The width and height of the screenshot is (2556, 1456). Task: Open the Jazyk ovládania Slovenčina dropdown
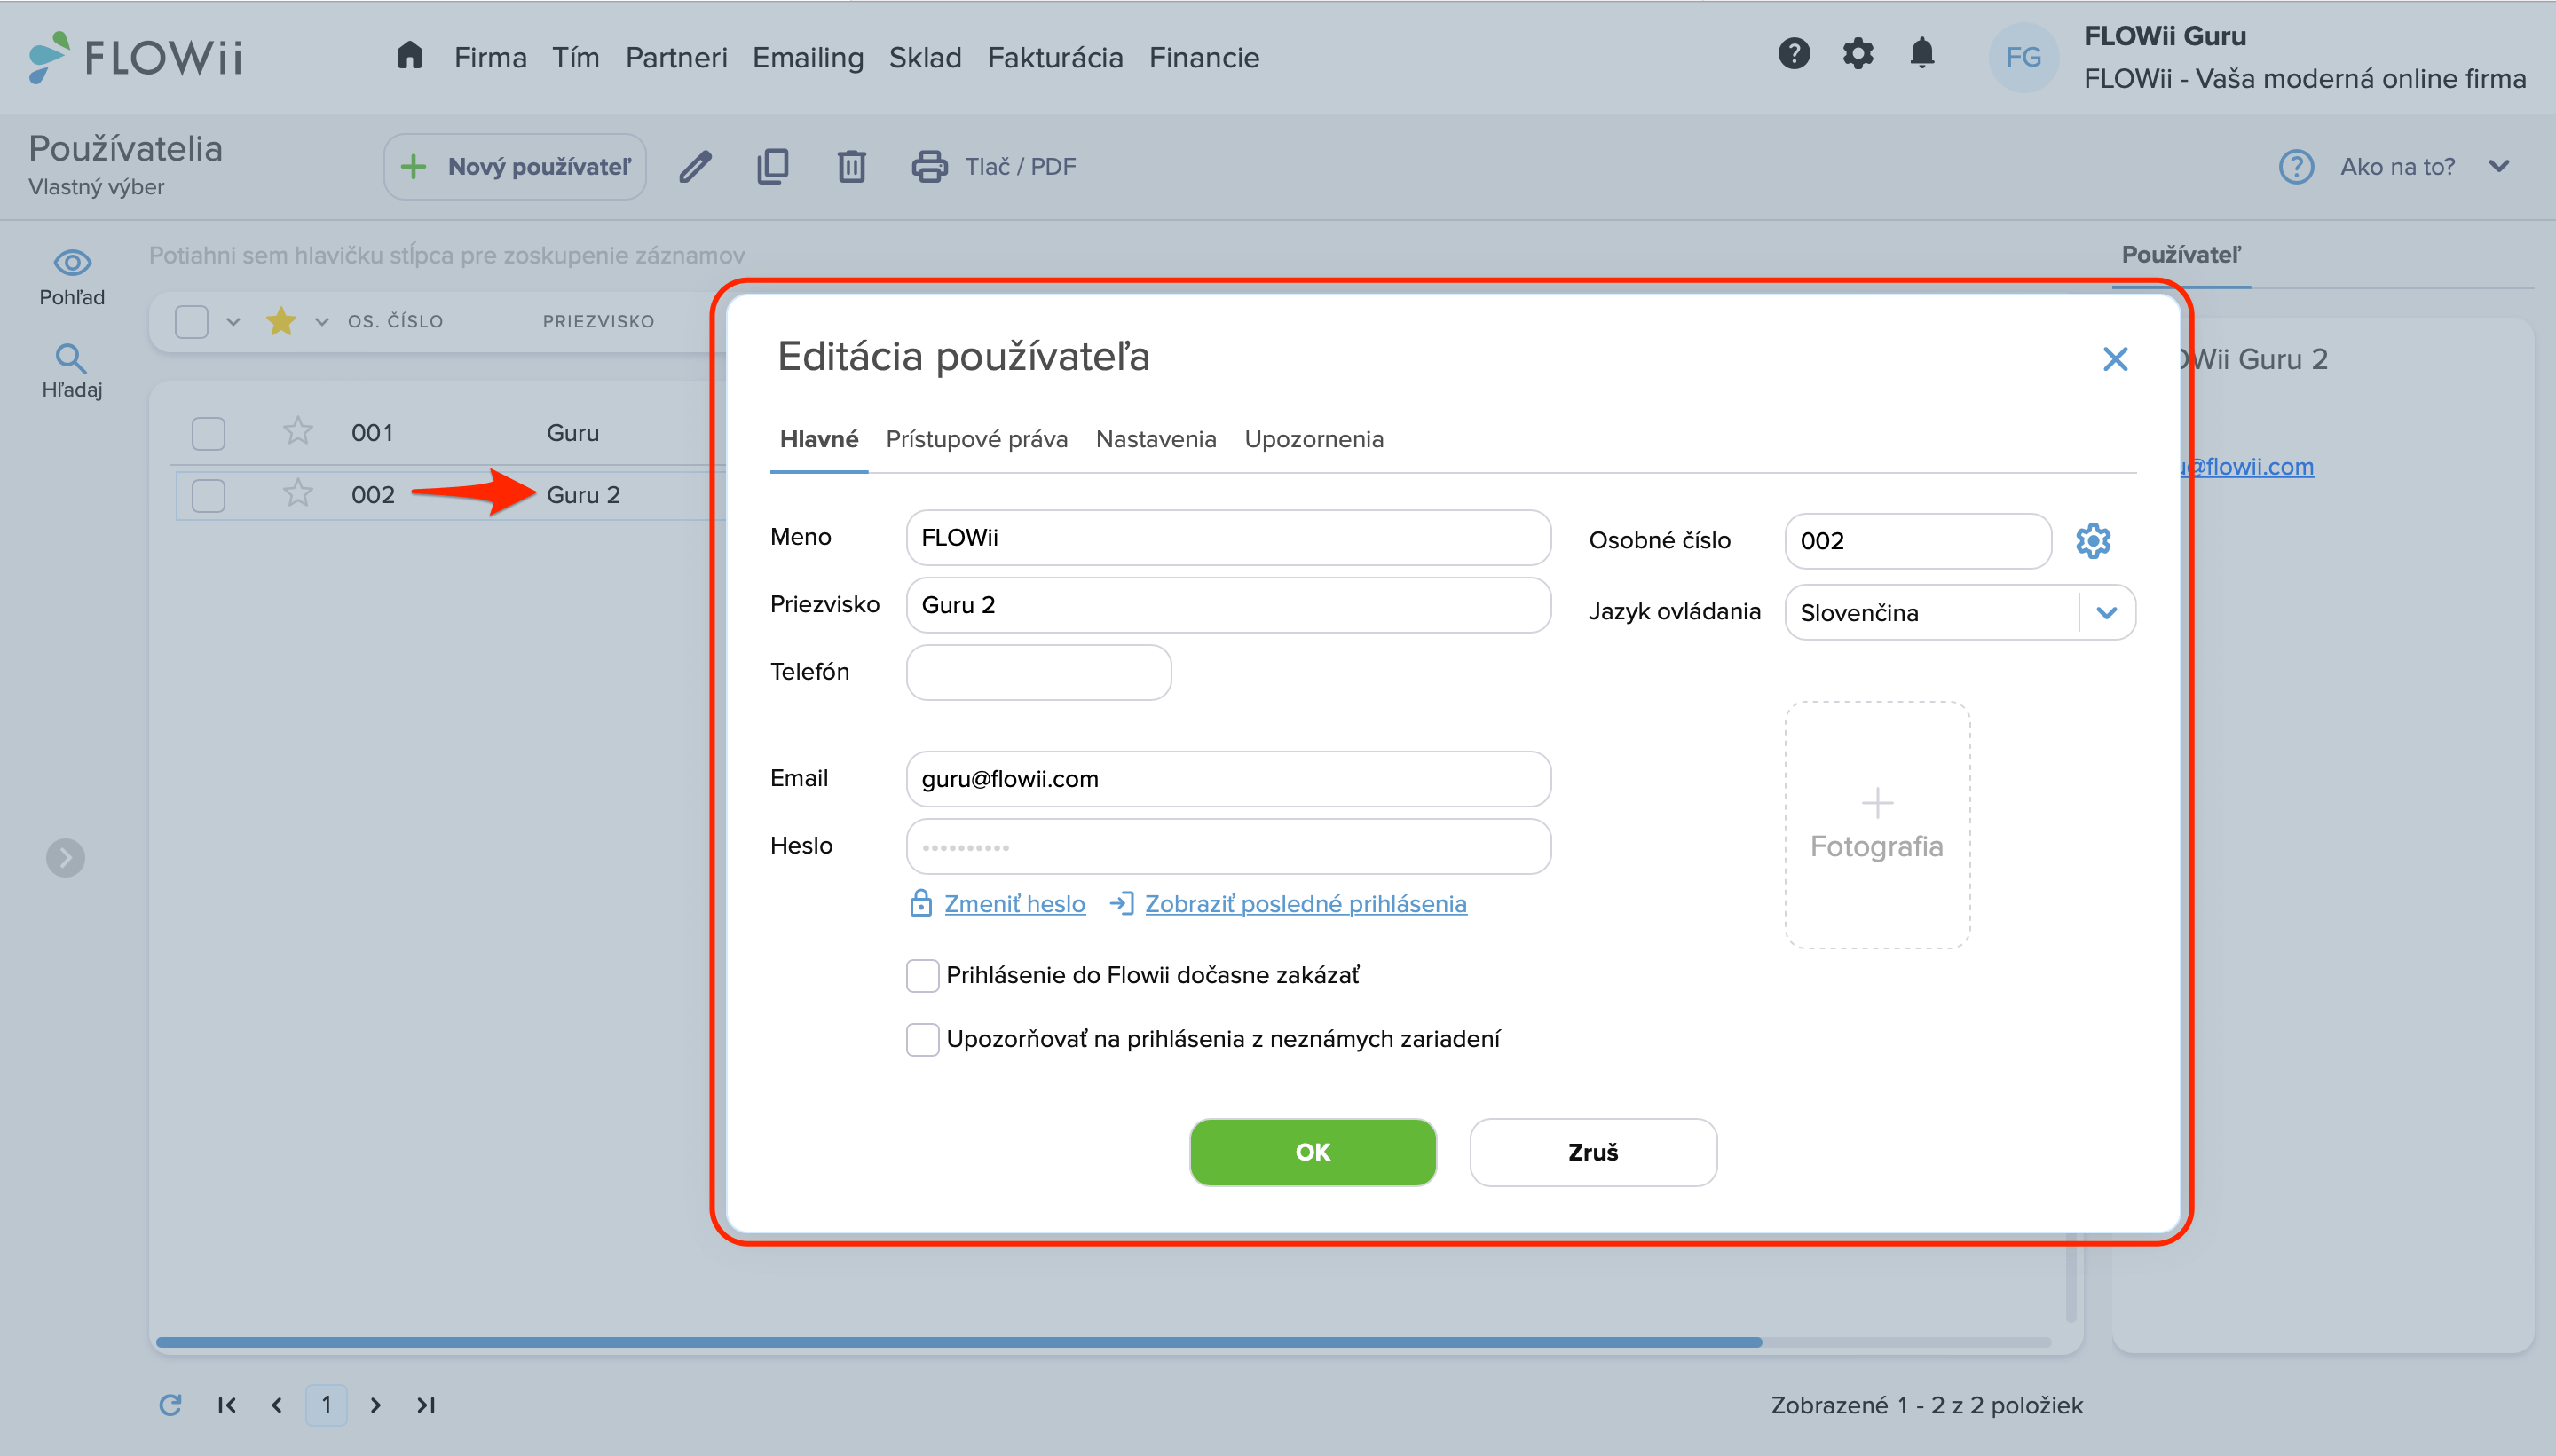pos(1960,612)
